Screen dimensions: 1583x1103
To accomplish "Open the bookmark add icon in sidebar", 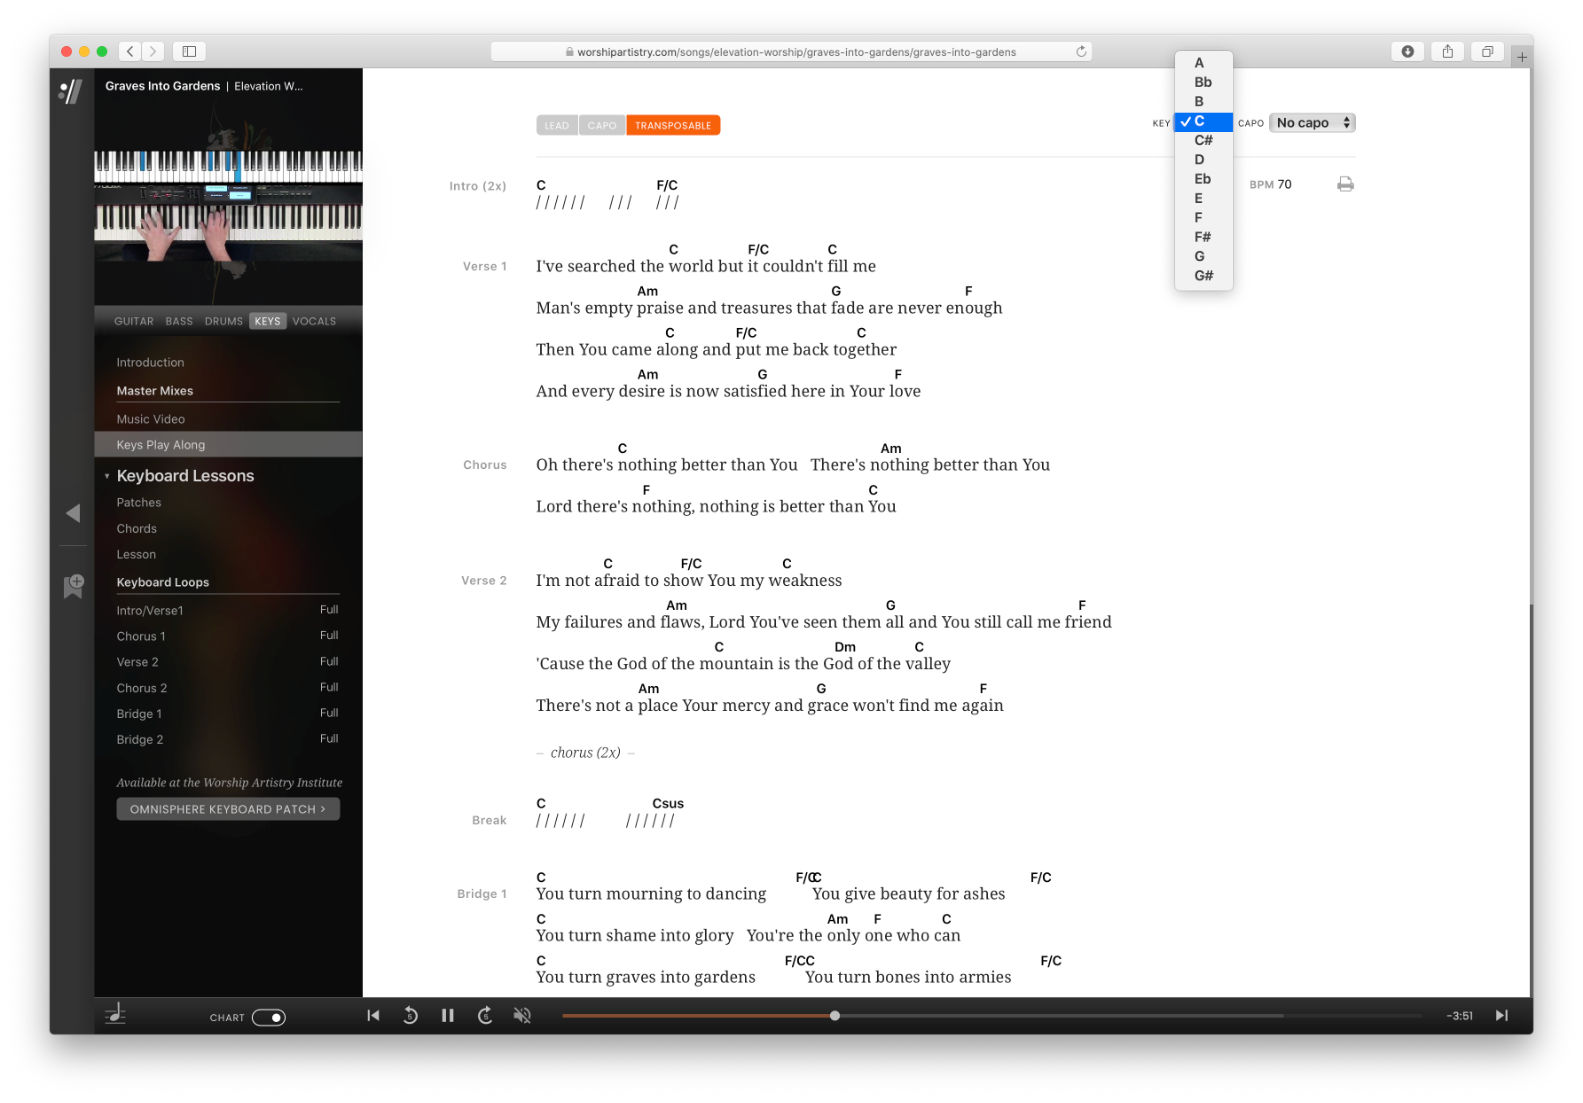I will coord(73,585).
